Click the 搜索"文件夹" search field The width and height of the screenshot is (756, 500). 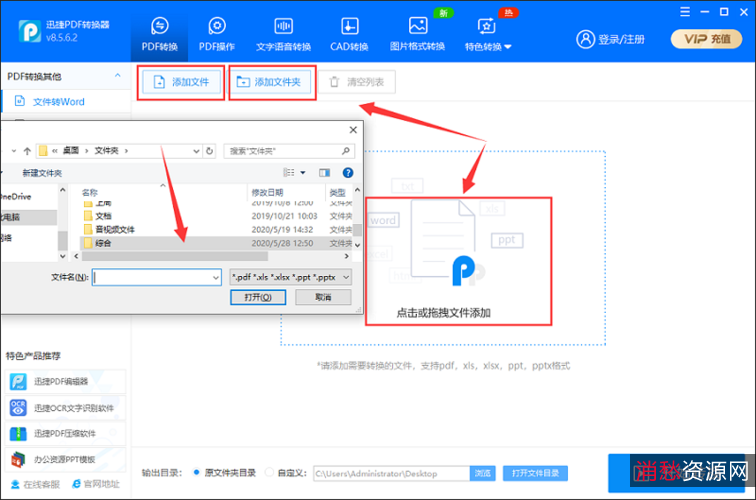coord(289,151)
